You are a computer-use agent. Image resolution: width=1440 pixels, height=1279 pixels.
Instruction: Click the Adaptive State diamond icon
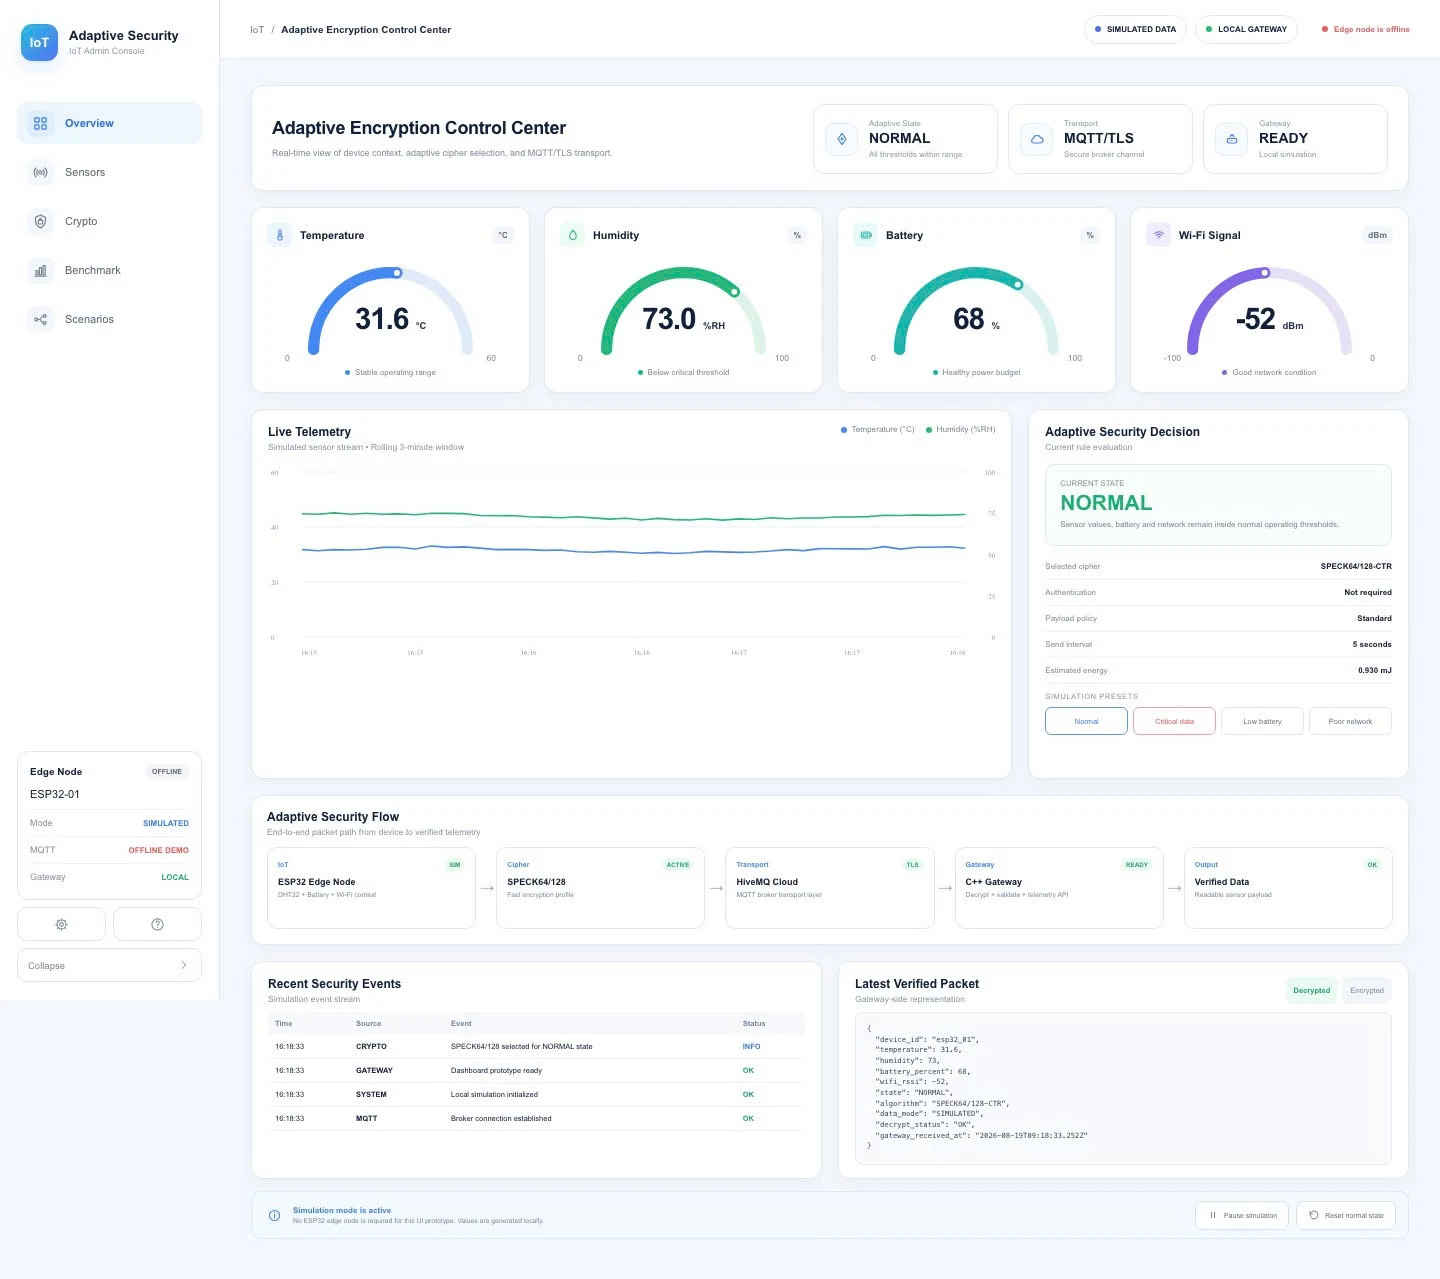coord(842,139)
